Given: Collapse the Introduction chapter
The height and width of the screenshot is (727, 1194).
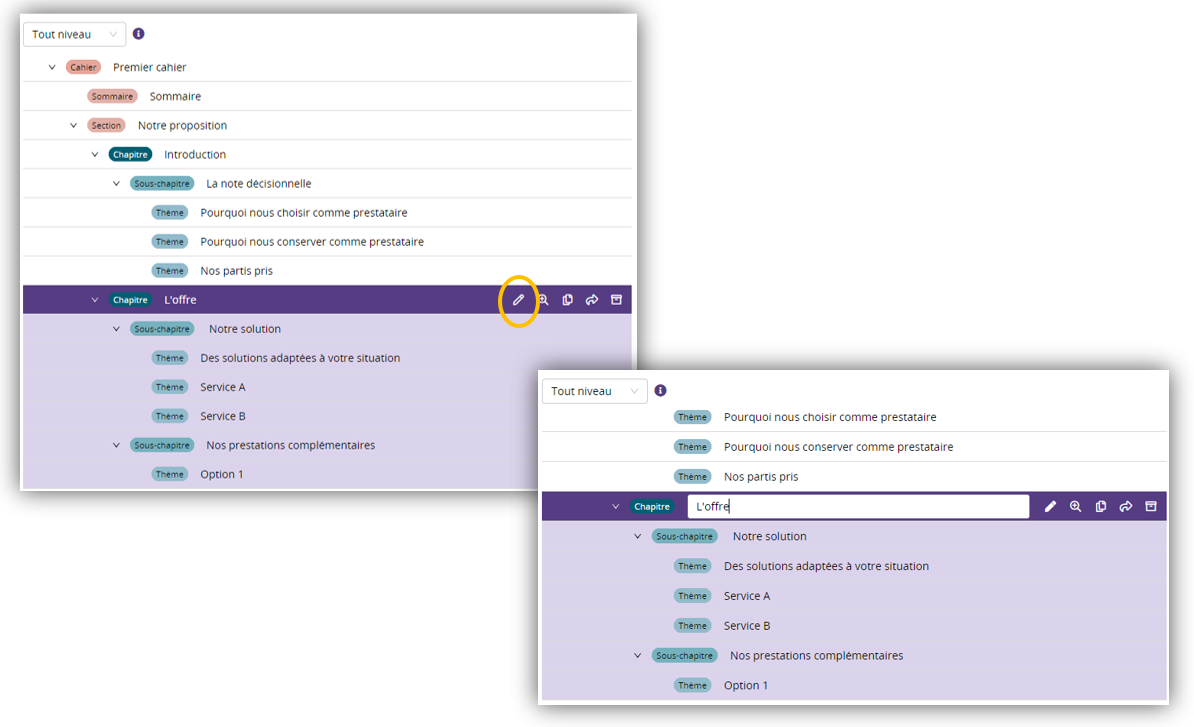Looking at the screenshot, I should tap(95, 154).
